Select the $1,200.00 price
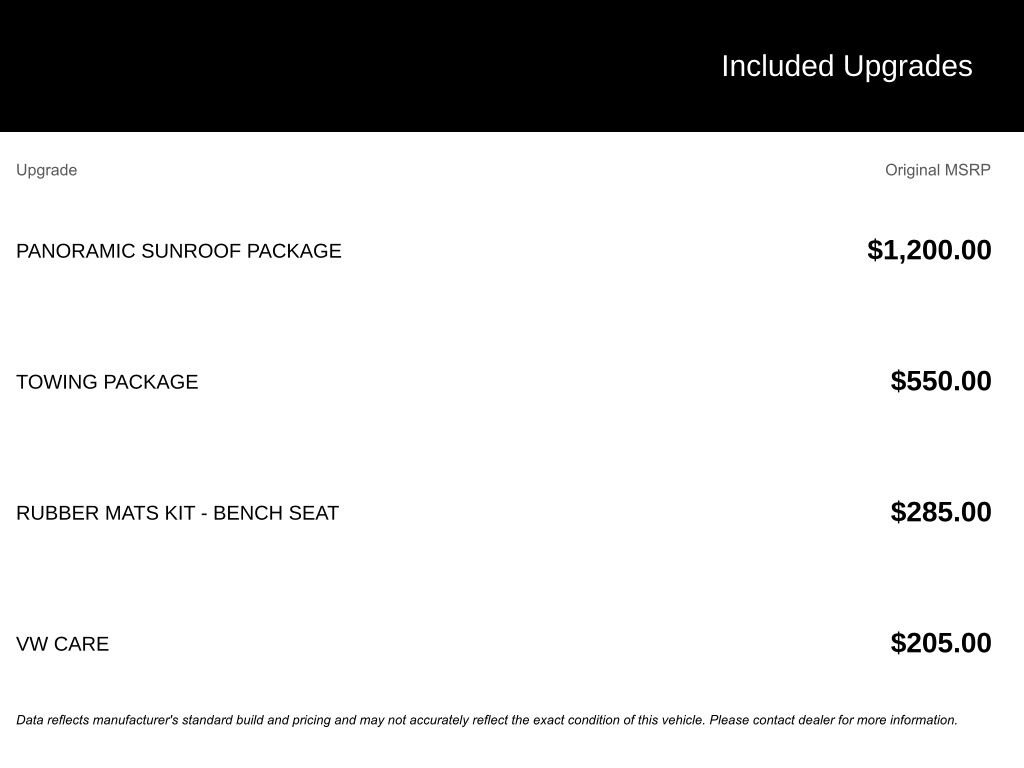The height and width of the screenshot is (768, 1024). (929, 250)
